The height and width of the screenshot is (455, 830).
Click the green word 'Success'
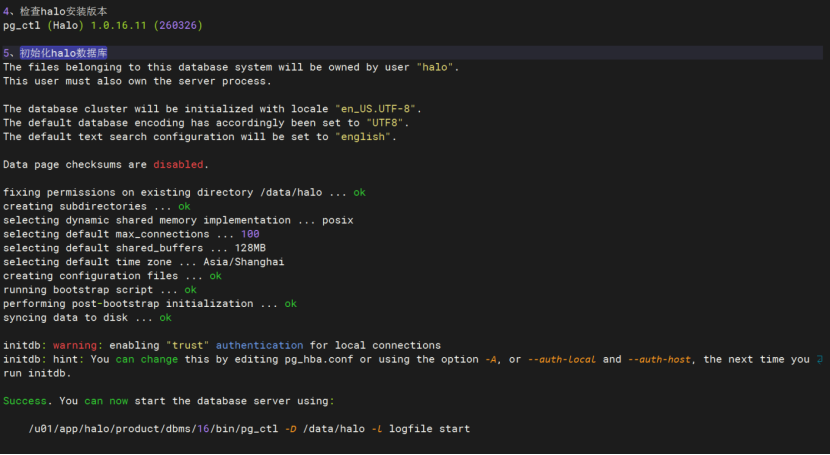[25, 401]
